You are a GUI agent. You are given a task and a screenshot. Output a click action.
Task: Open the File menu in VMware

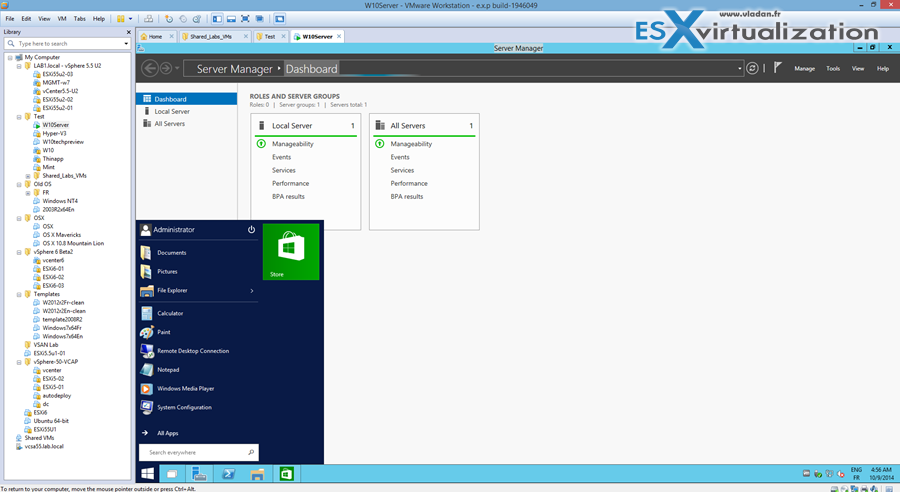coord(10,18)
